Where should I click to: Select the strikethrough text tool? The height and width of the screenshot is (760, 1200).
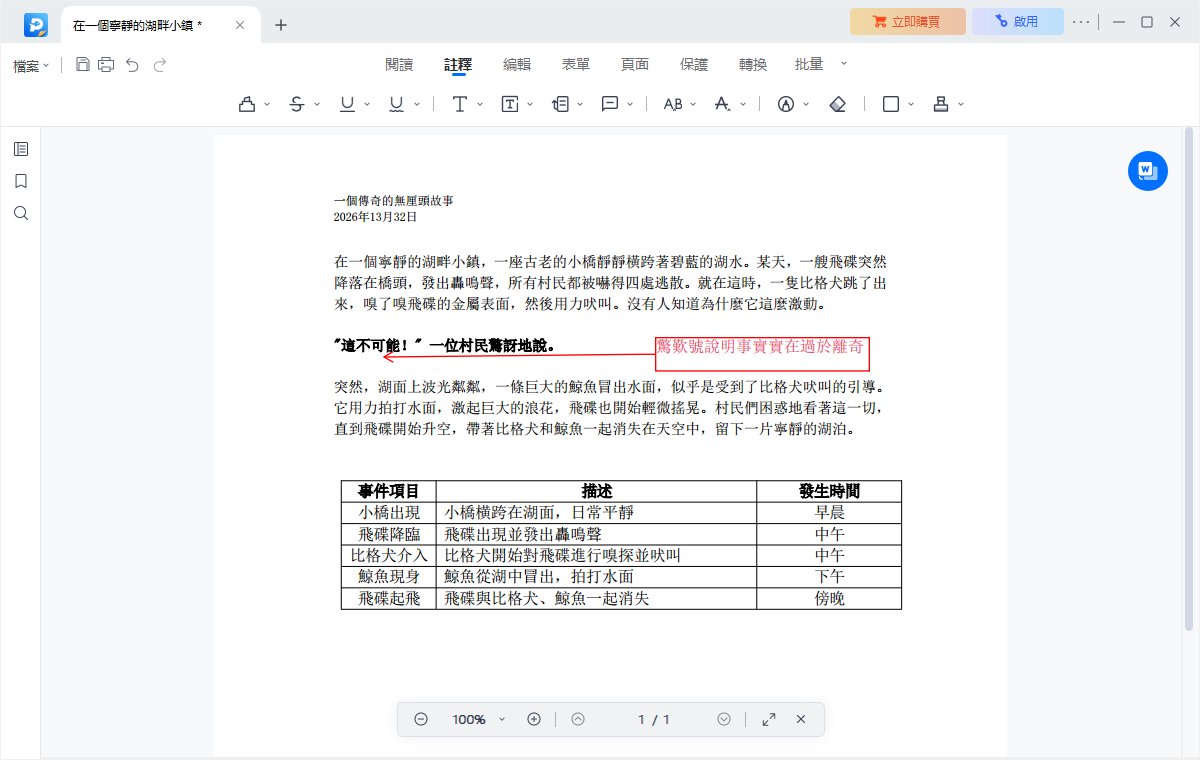(x=296, y=103)
